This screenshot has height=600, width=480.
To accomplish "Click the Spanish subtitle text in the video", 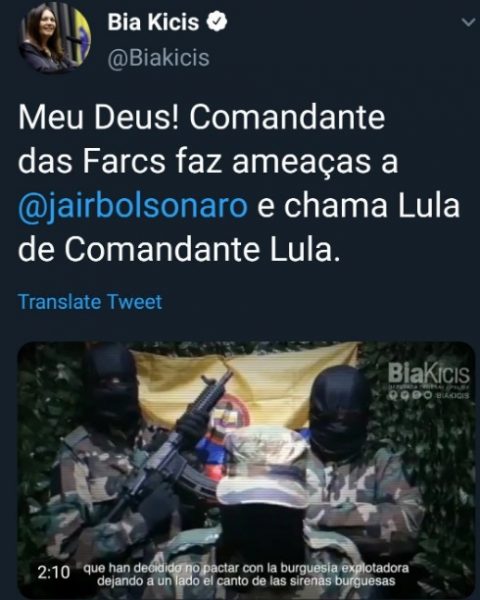I will pos(246,574).
